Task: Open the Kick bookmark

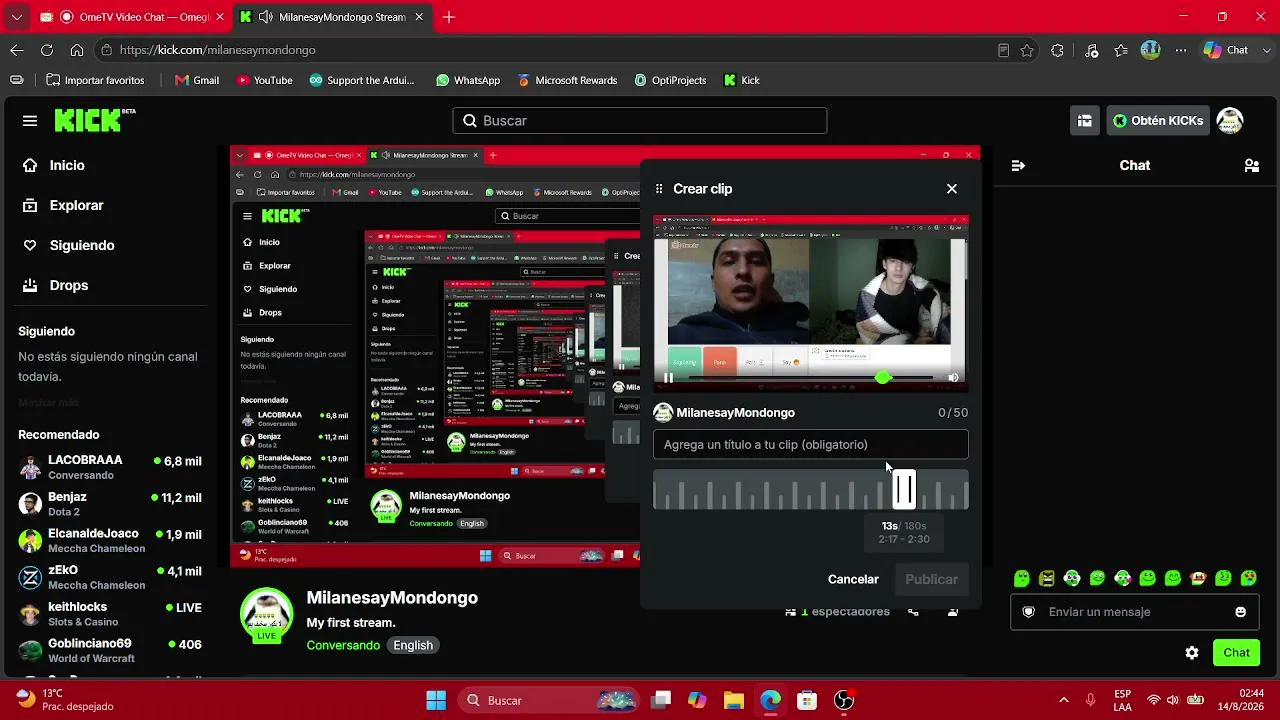Action: 741,80
